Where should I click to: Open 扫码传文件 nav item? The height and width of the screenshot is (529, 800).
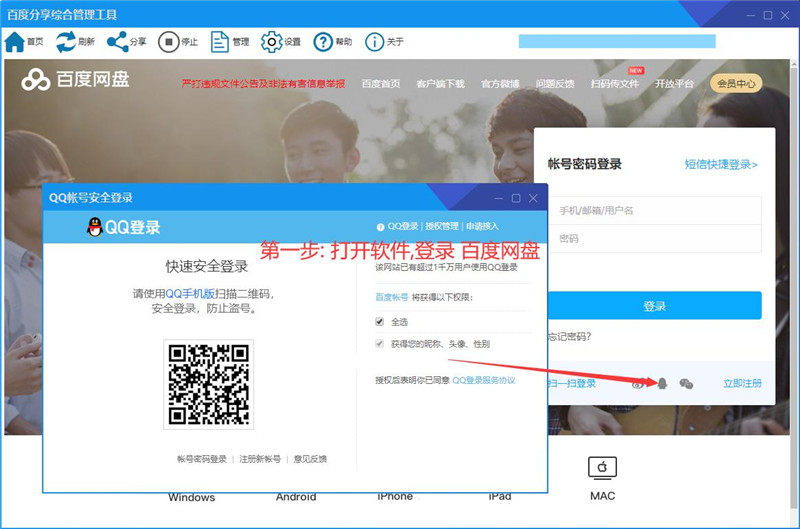[614, 84]
